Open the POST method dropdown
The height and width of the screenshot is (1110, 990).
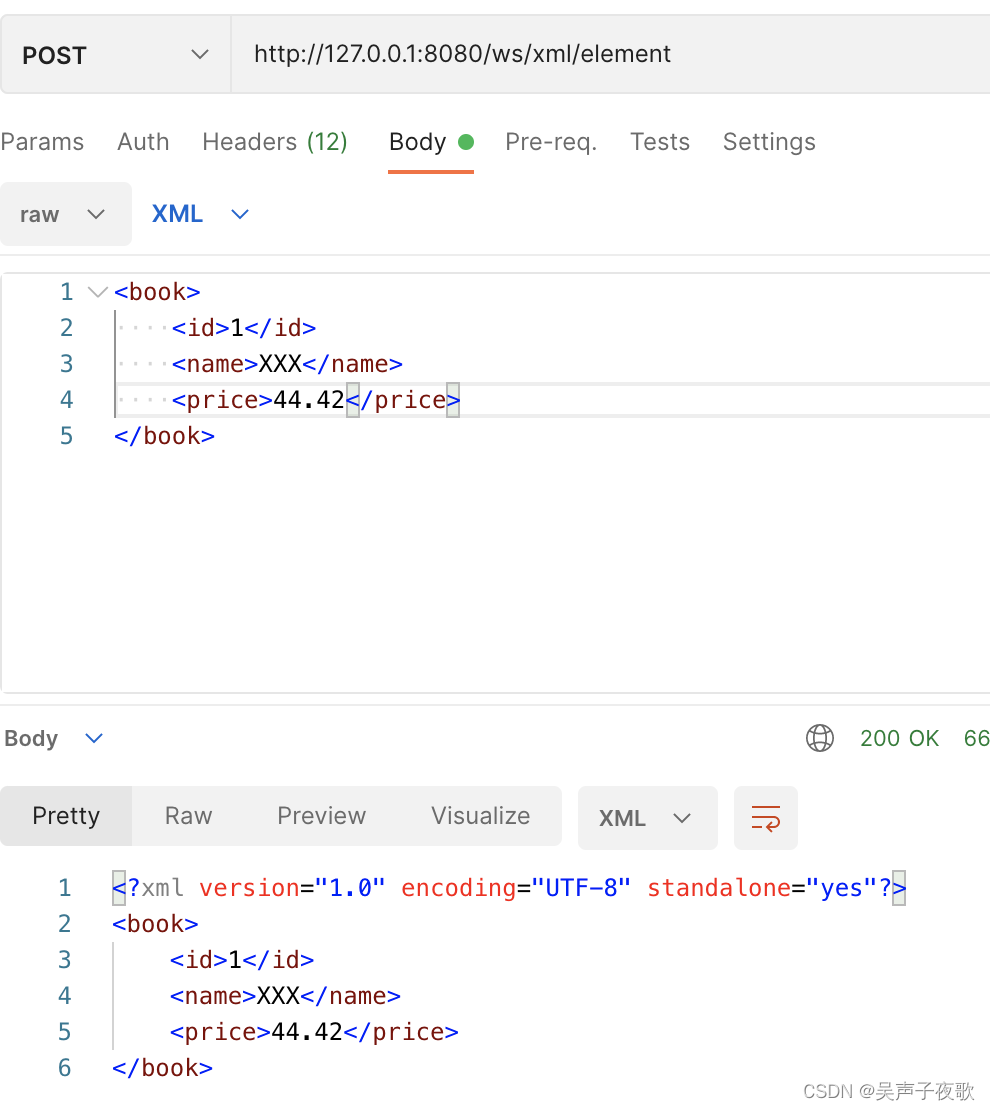(x=115, y=55)
